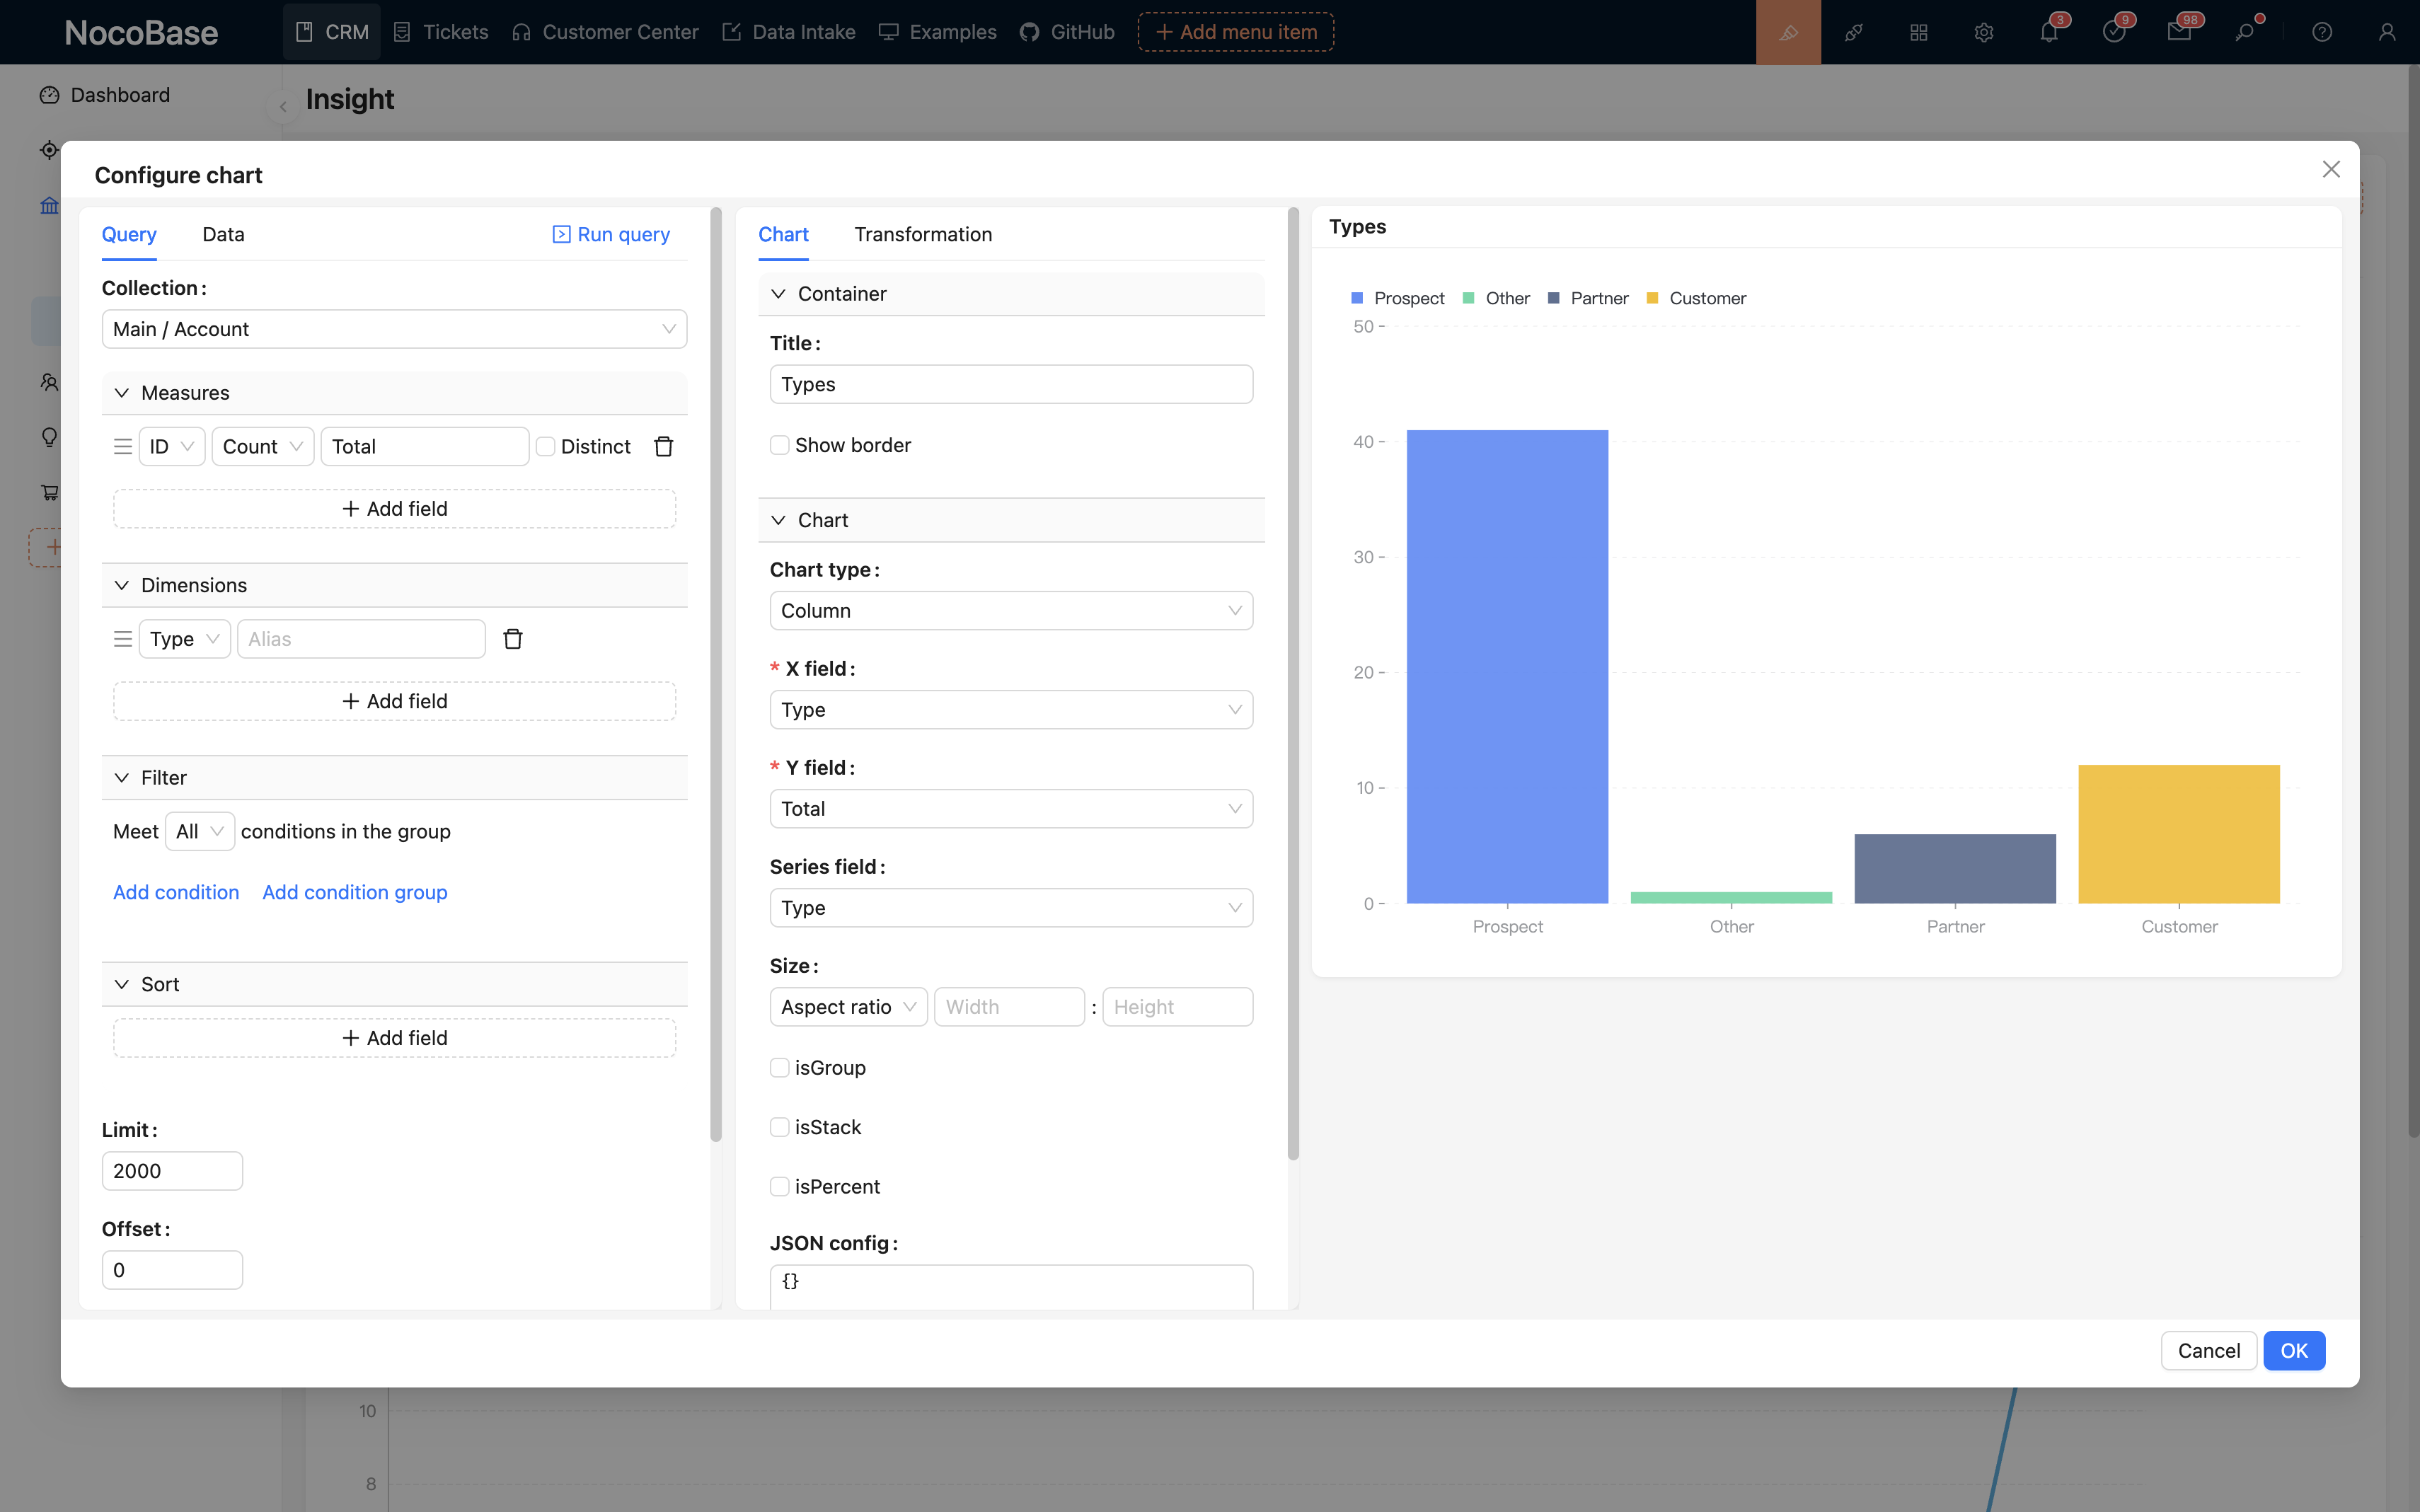
Task: Open the notifications bell icon
Action: tap(2048, 32)
